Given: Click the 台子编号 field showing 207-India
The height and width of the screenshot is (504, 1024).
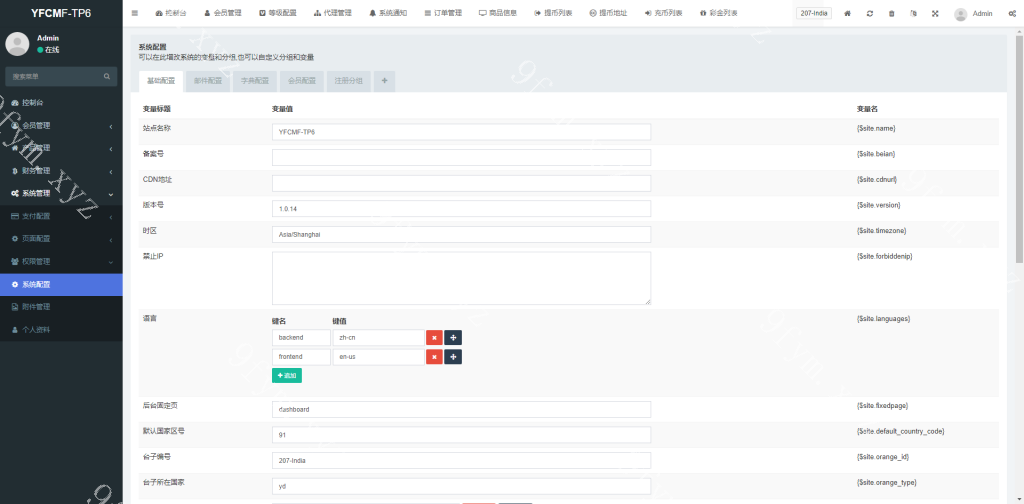Looking at the screenshot, I should (461, 460).
